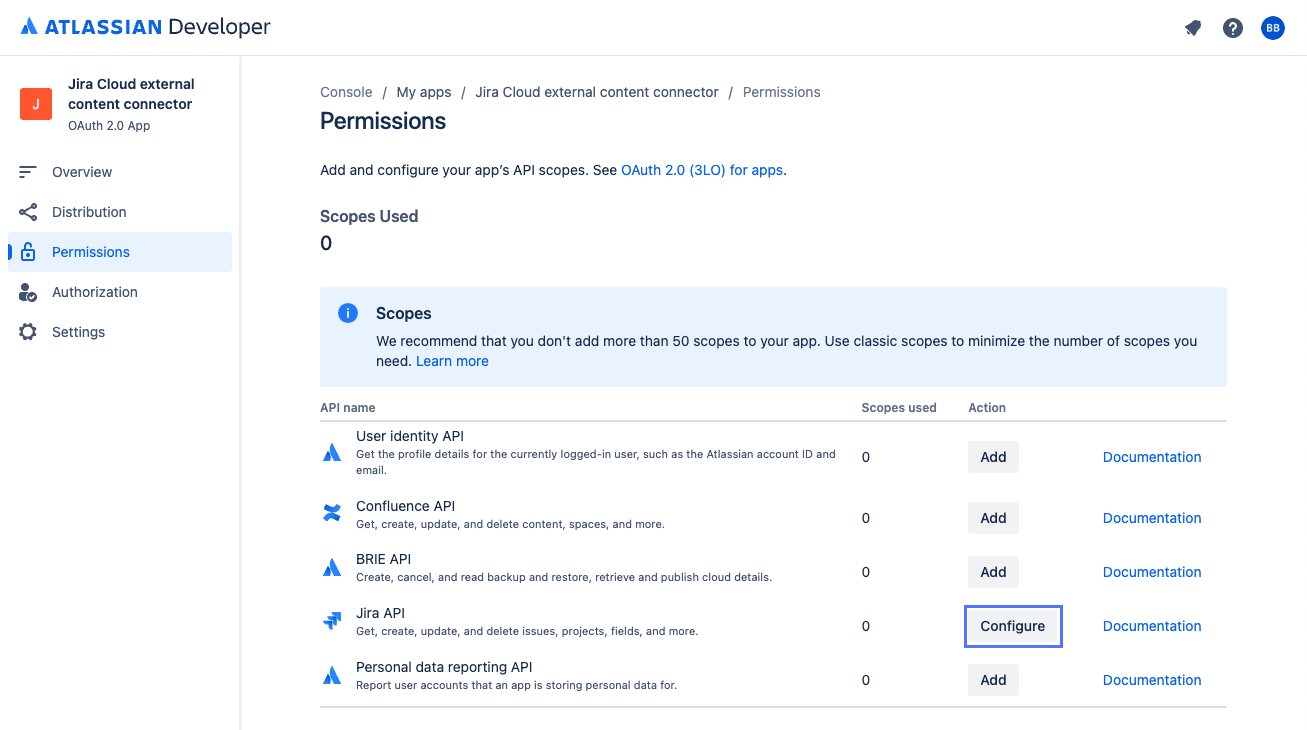
Task: Click the BRIE API name text
Action: point(384,559)
